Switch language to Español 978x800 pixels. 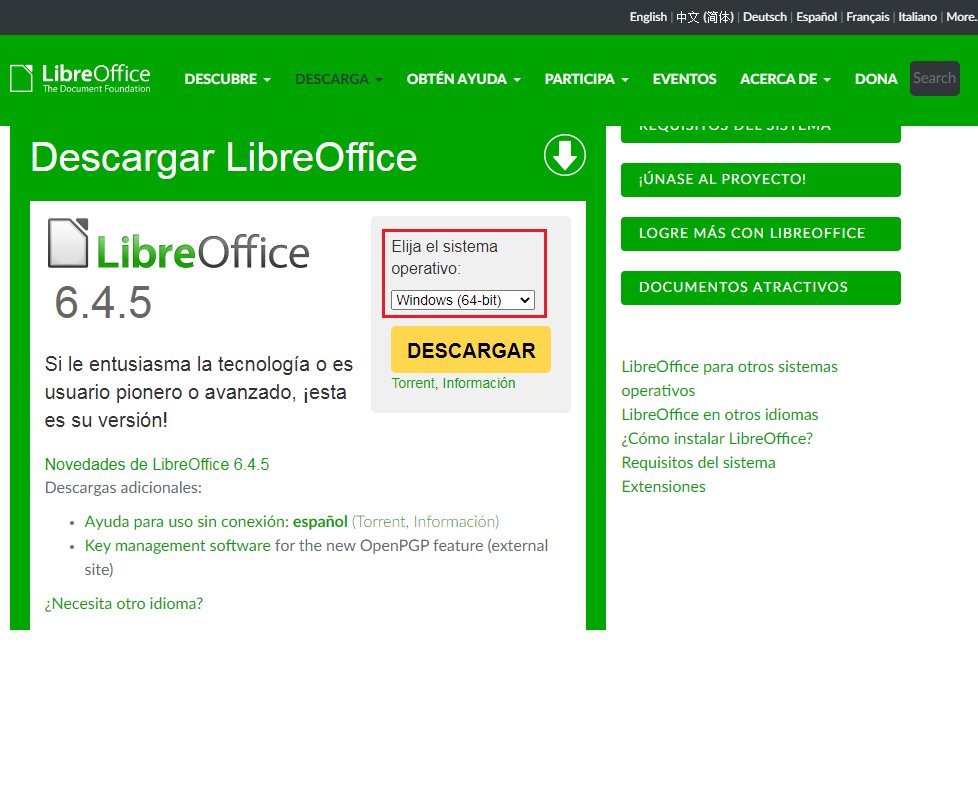click(816, 17)
